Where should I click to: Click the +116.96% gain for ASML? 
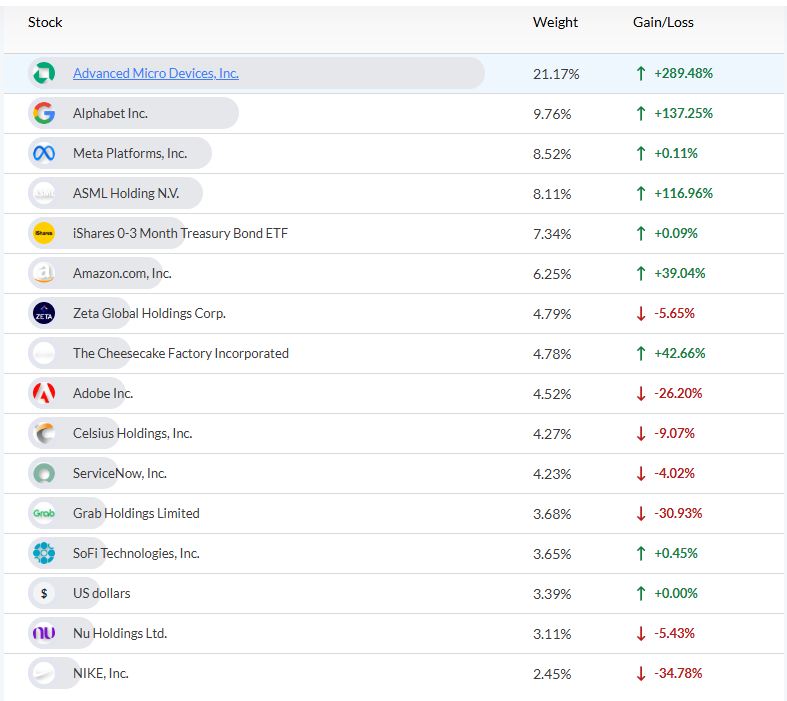pyautogui.click(x=683, y=193)
